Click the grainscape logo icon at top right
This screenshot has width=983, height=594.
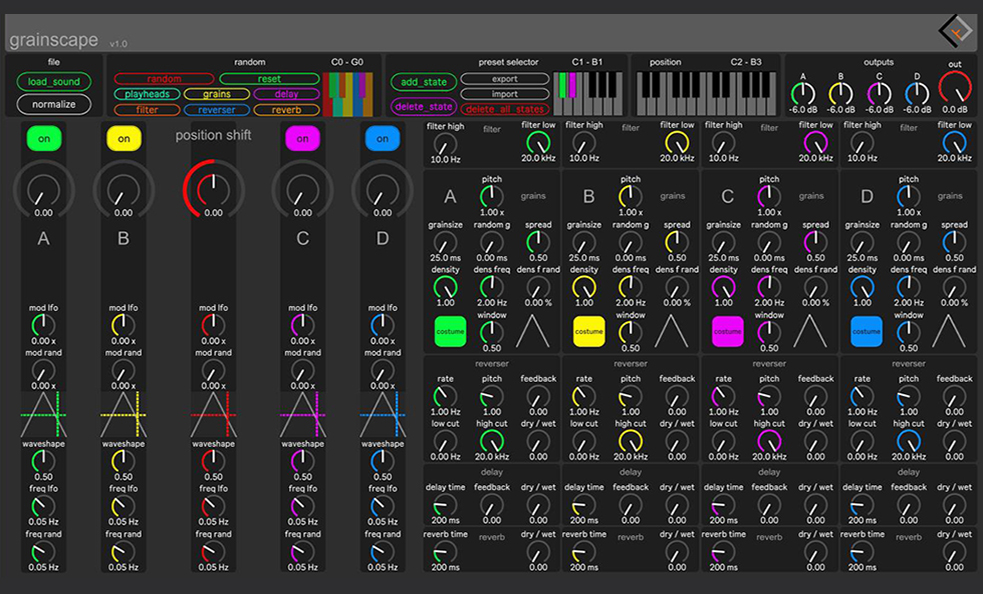pyautogui.click(x=955, y=30)
